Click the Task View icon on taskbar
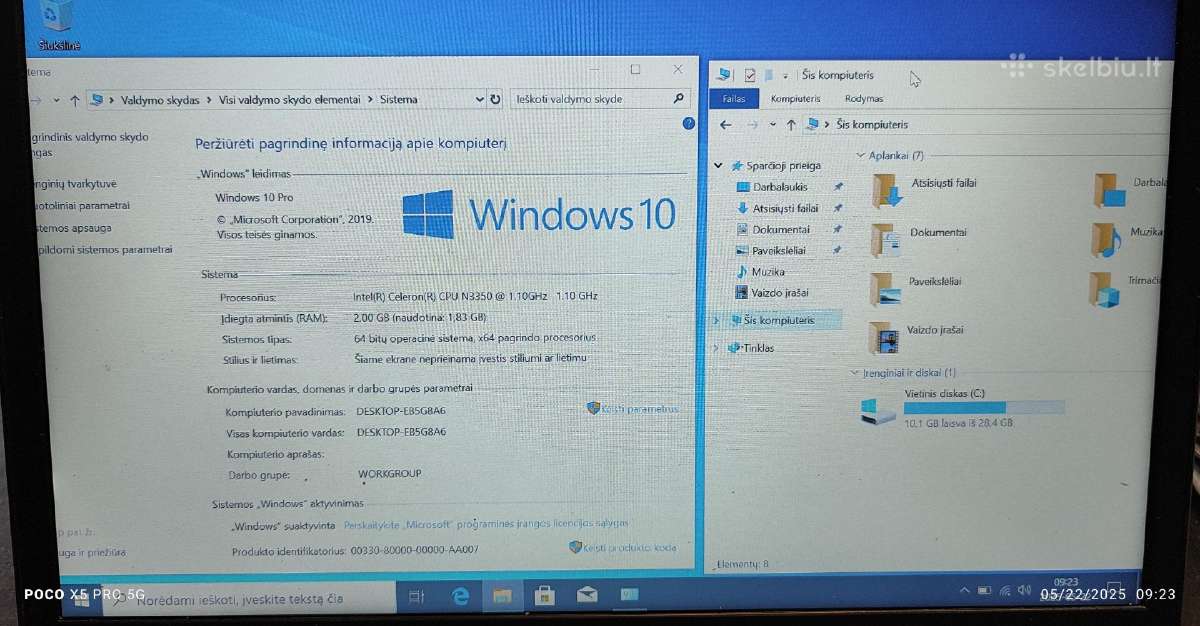This screenshot has height=626, width=1200. [416, 597]
